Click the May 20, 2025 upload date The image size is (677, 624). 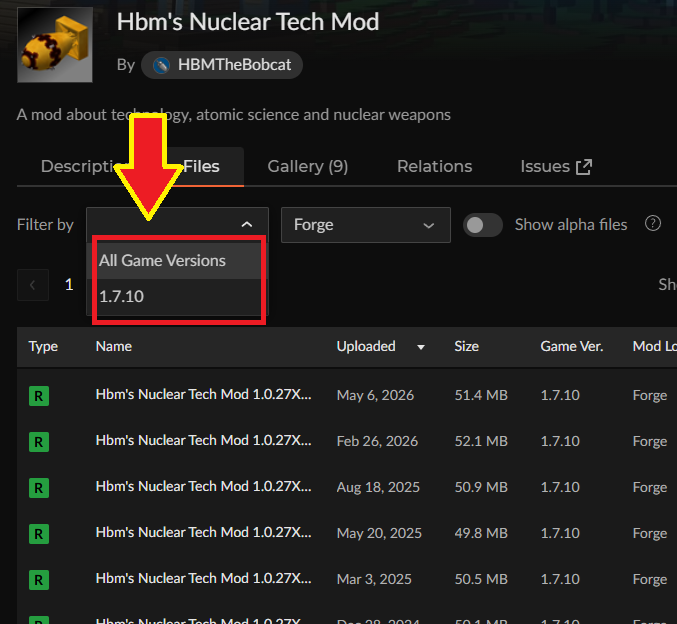[379, 533]
